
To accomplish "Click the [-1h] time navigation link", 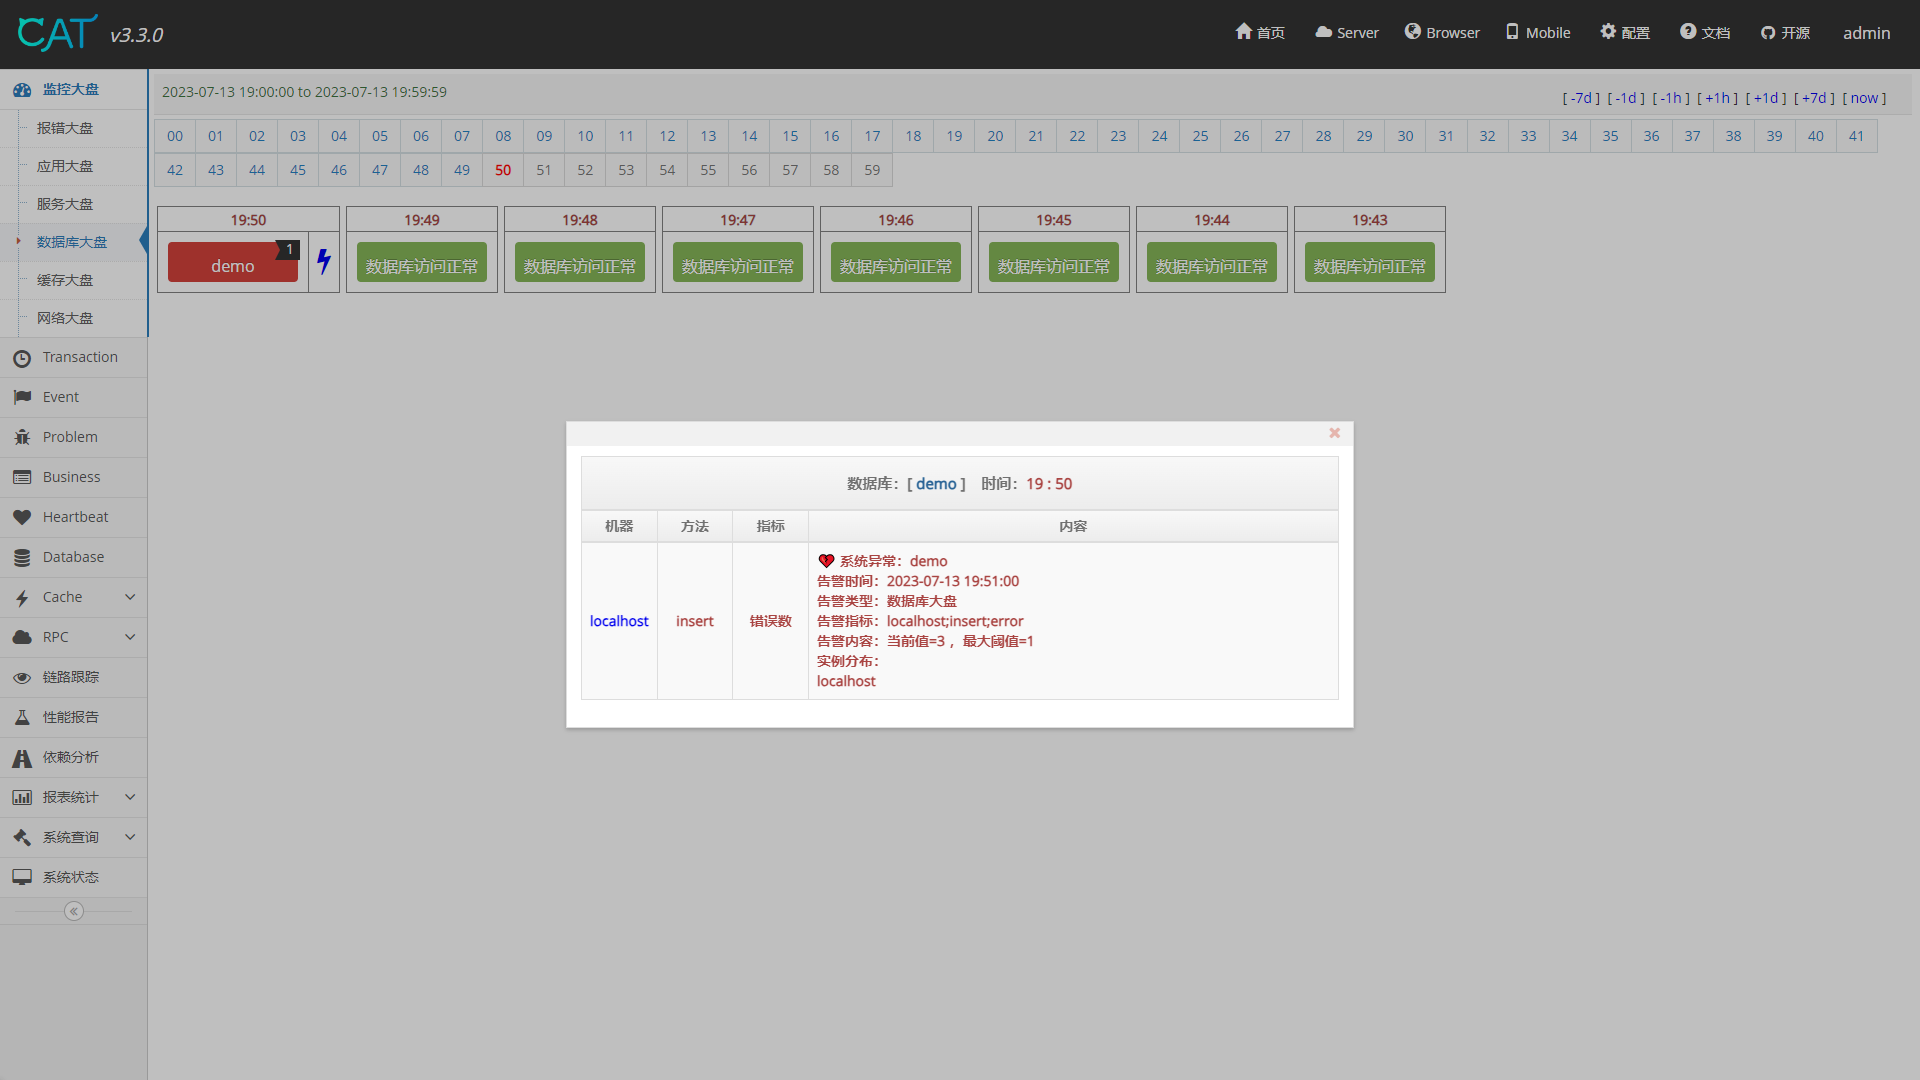I will coord(1671,98).
